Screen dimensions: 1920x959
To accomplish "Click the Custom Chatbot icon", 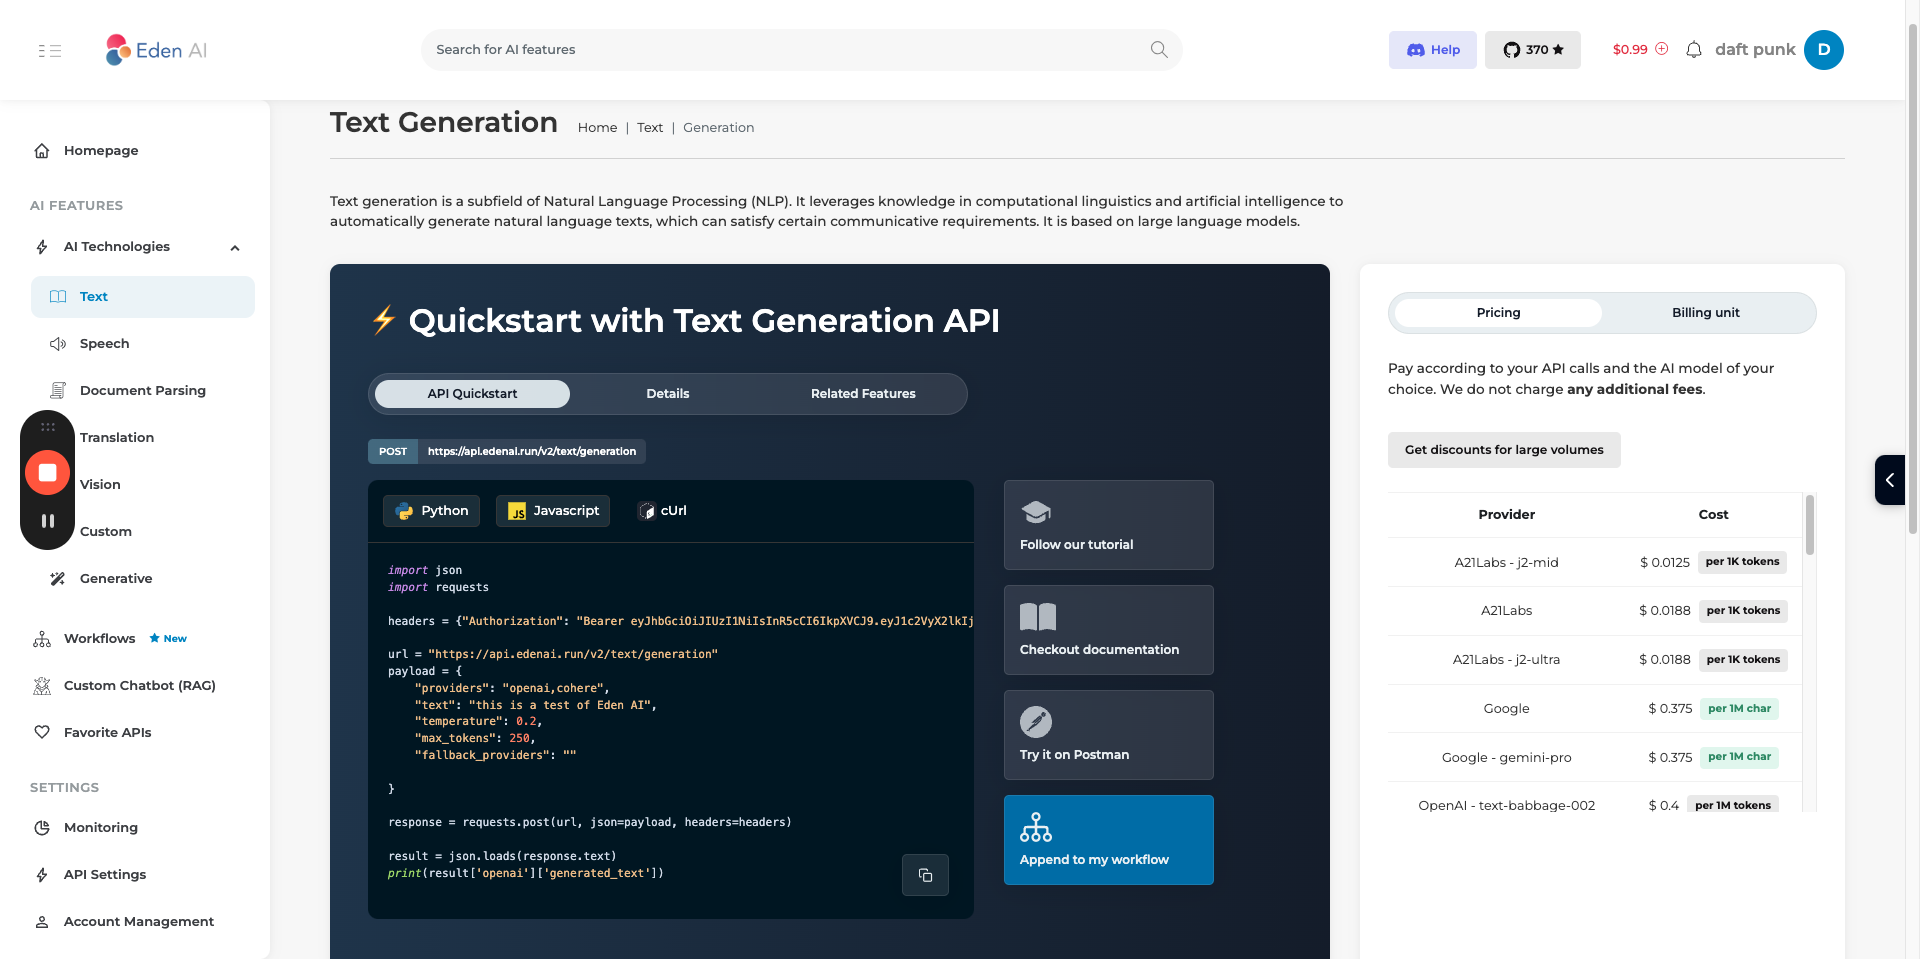I will point(42,686).
